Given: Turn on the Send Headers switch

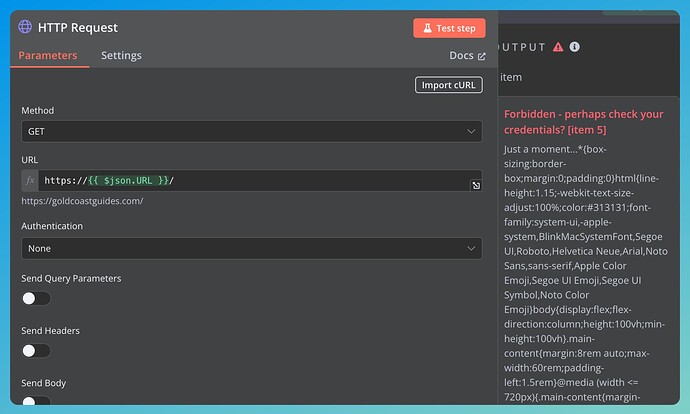Looking at the screenshot, I should click(36, 351).
